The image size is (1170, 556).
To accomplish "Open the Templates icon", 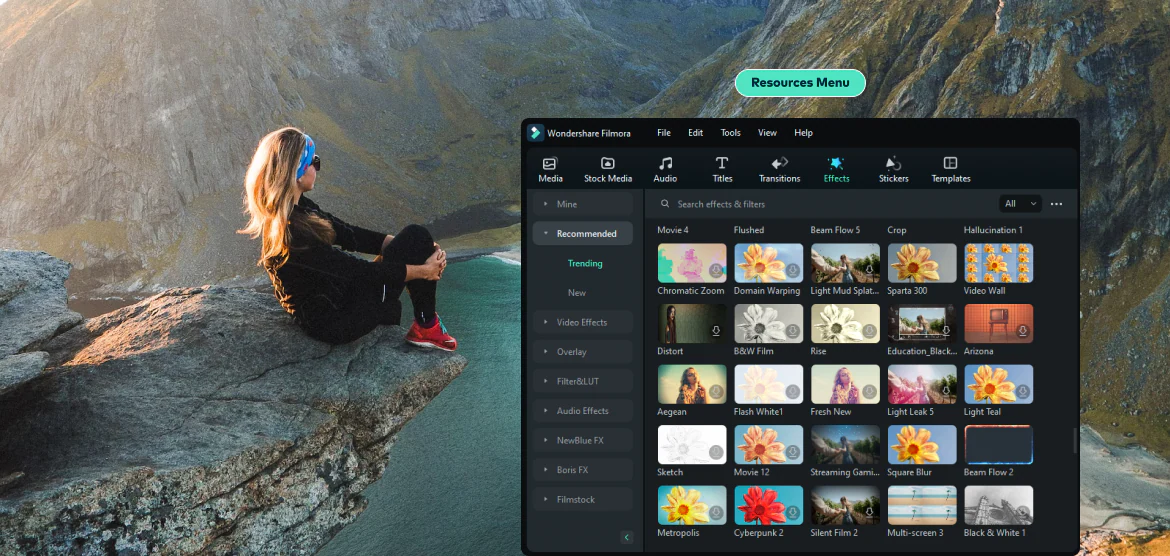I will tap(950, 164).
